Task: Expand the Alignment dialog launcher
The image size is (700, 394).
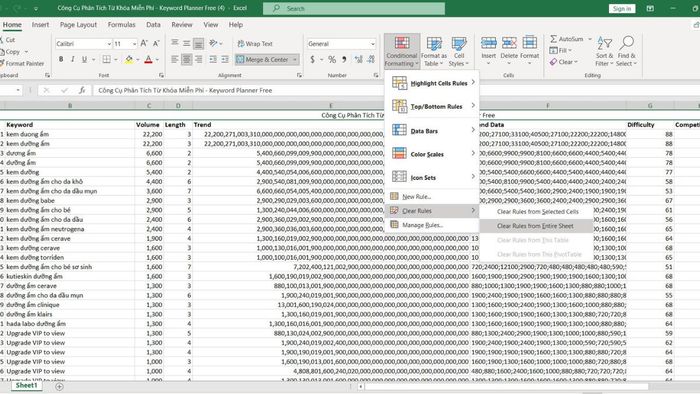Action: [x=299, y=75]
